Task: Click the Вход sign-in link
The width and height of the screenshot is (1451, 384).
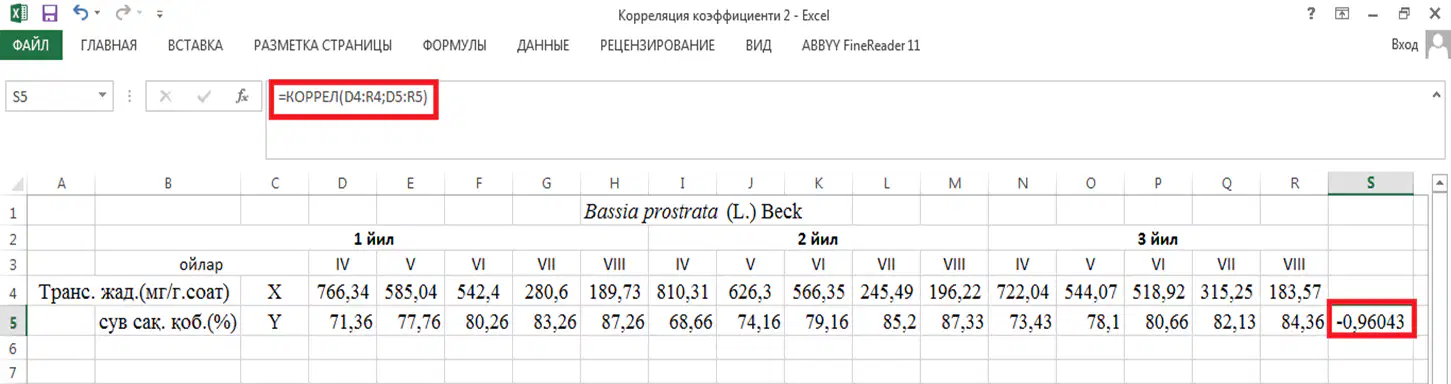Action: point(1405,45)
